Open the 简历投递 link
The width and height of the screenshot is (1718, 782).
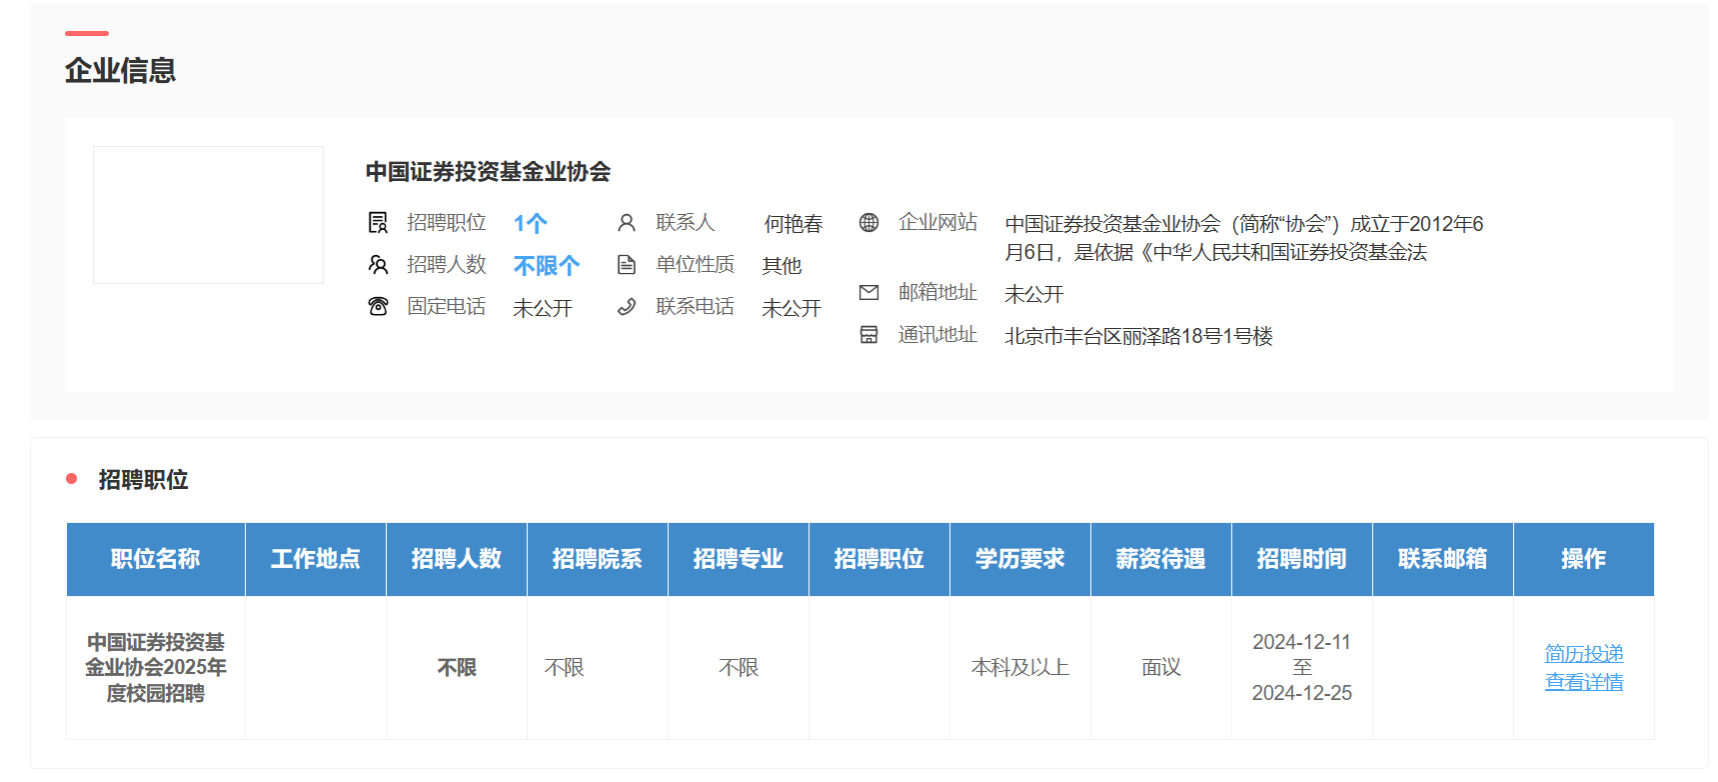pos(1584,653)
